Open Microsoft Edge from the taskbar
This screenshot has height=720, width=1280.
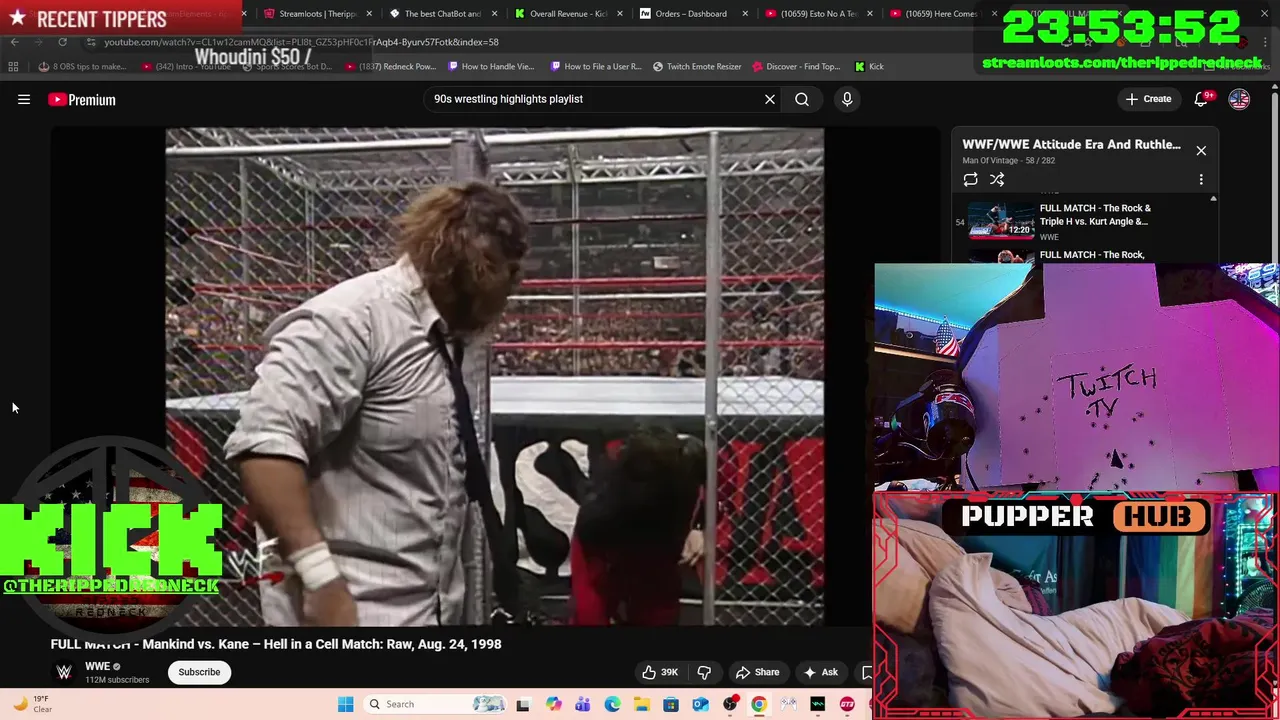(x=612, y=704)
